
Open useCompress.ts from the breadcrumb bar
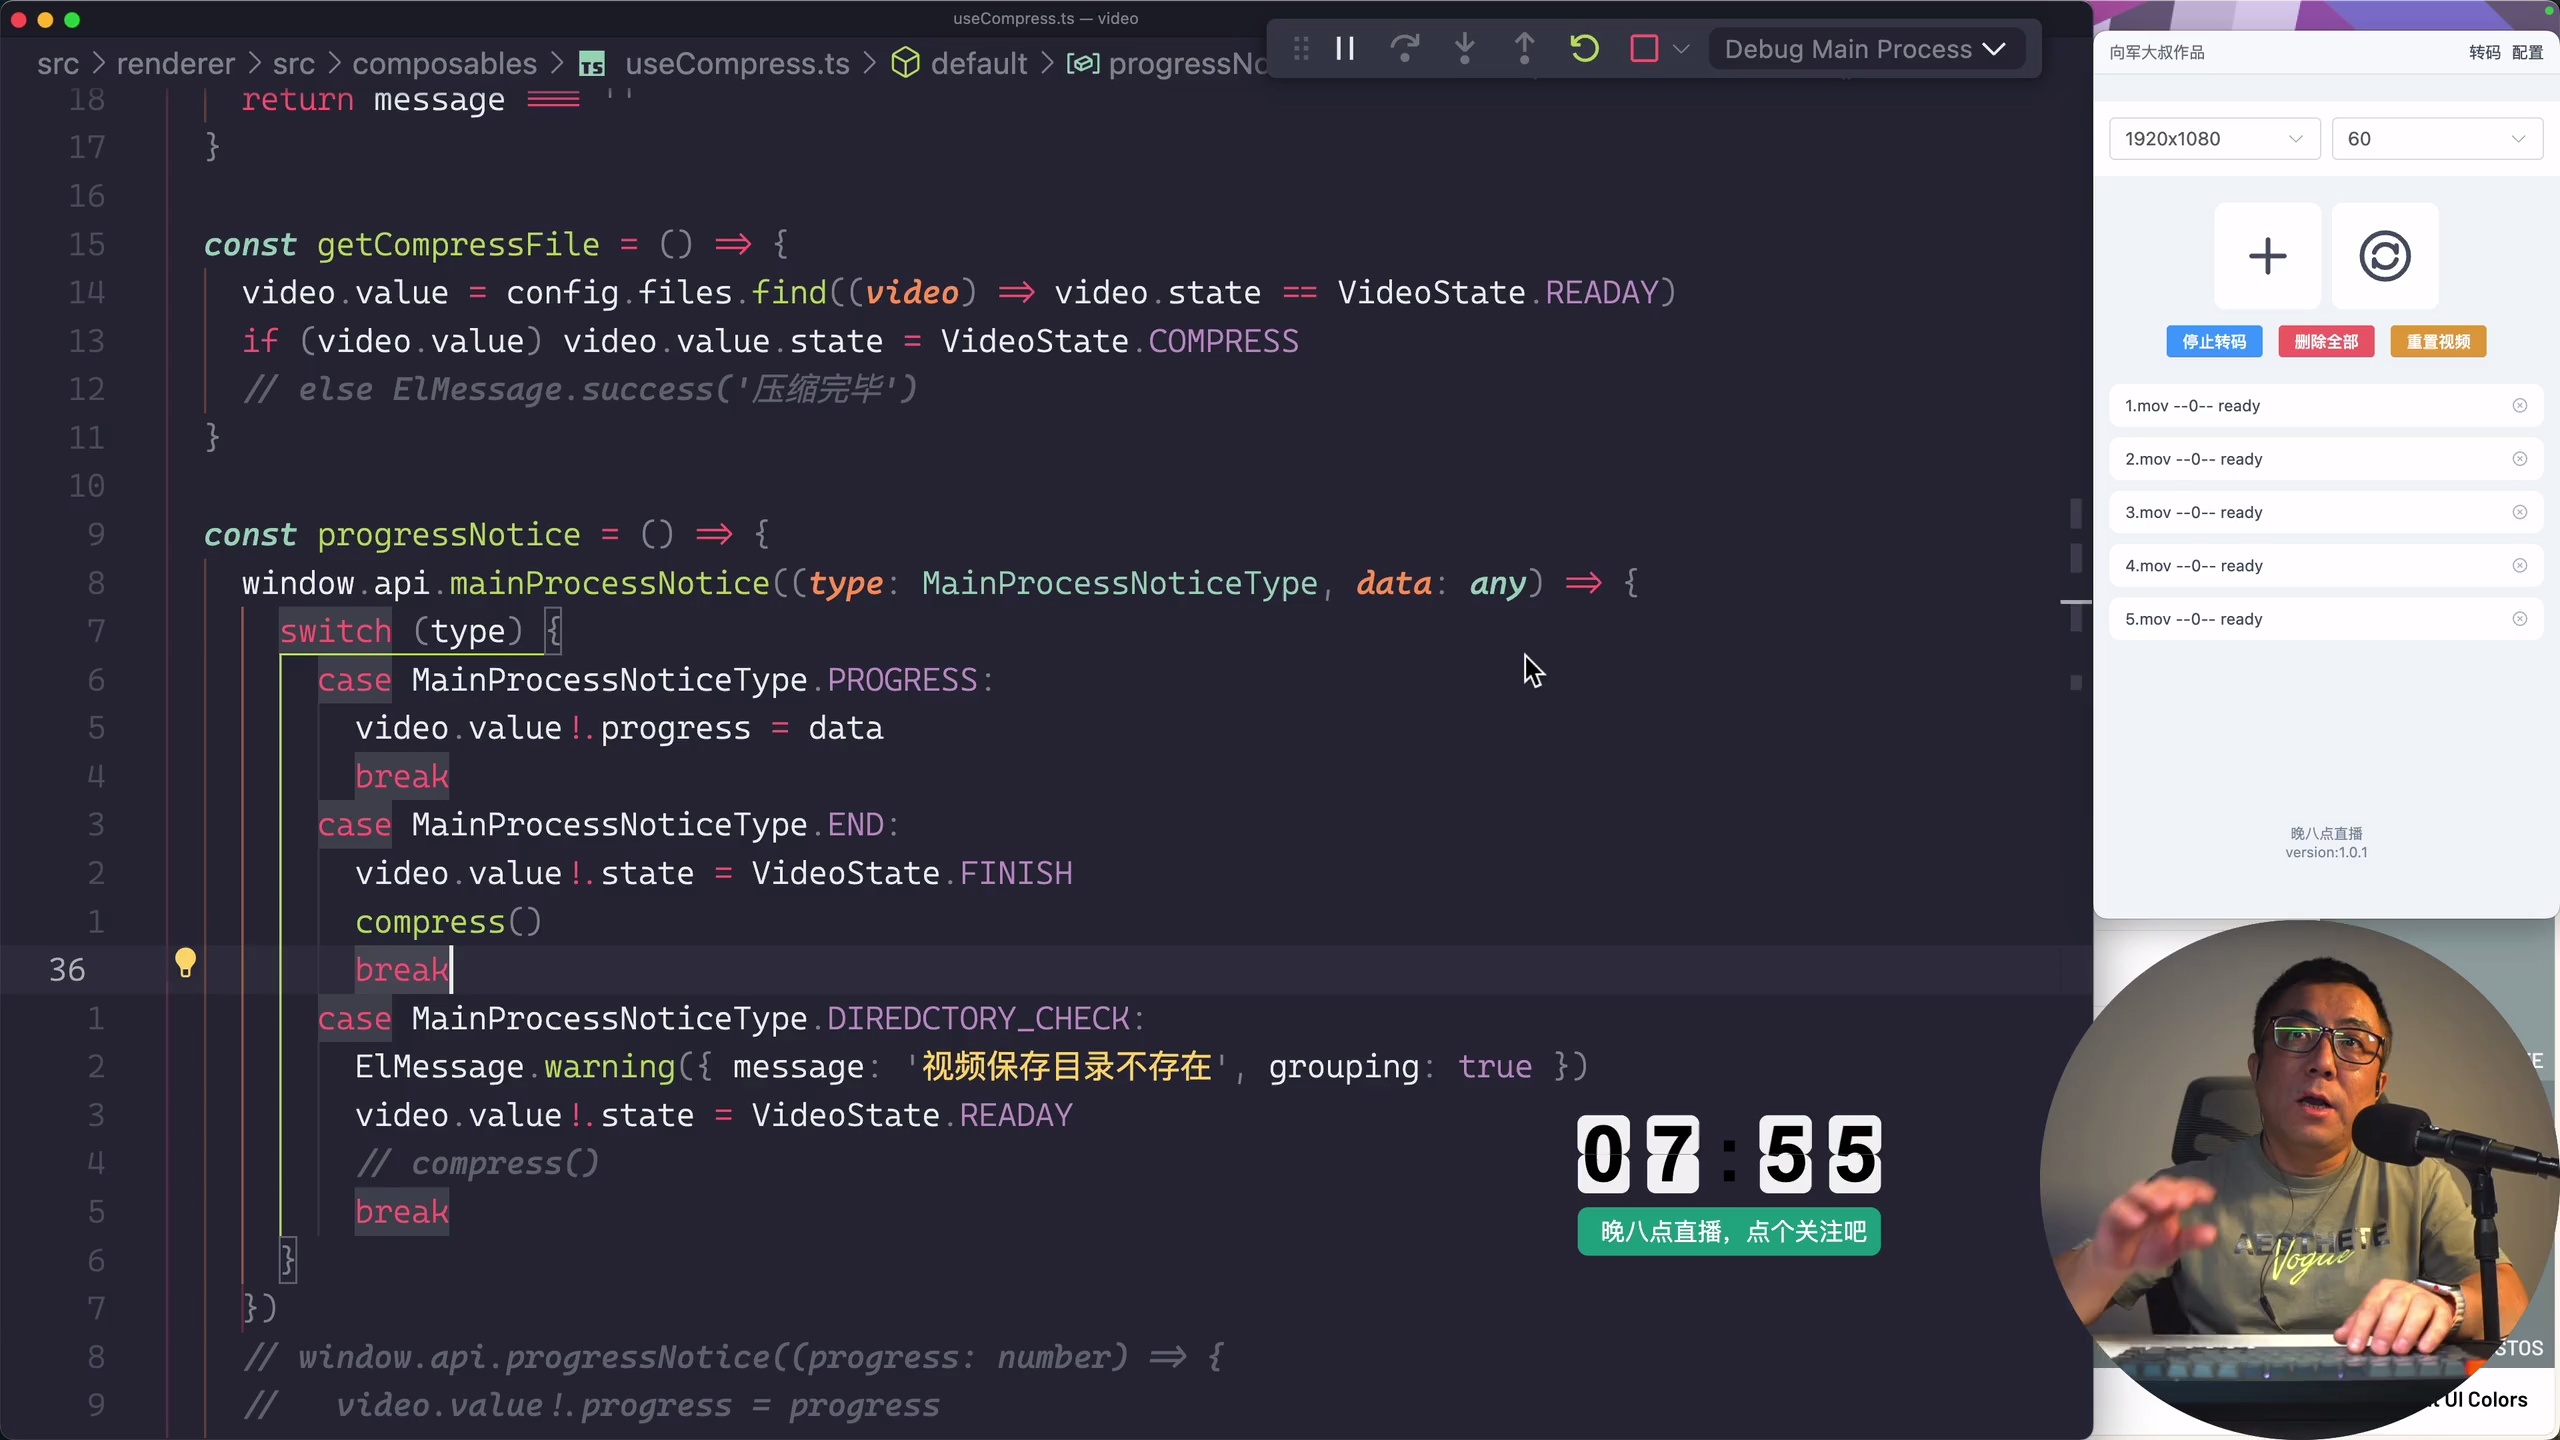coord(735,63)
